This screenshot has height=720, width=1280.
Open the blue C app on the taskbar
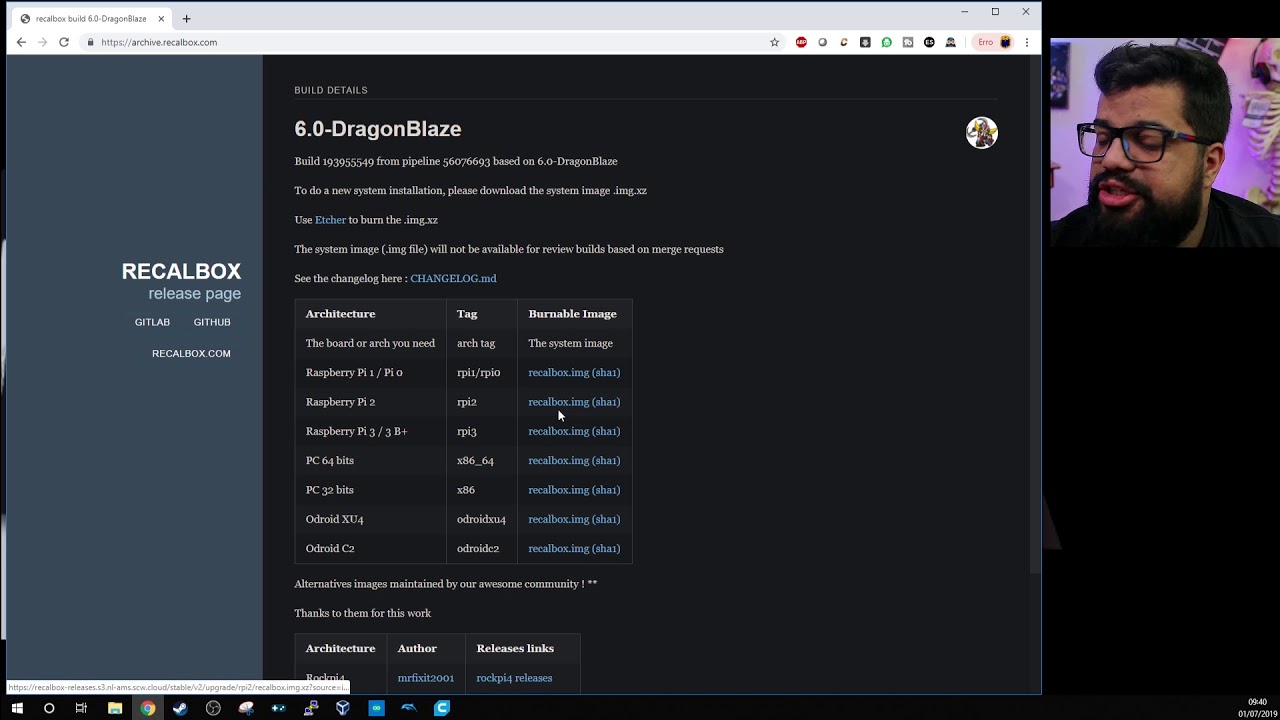pos(442,708)
